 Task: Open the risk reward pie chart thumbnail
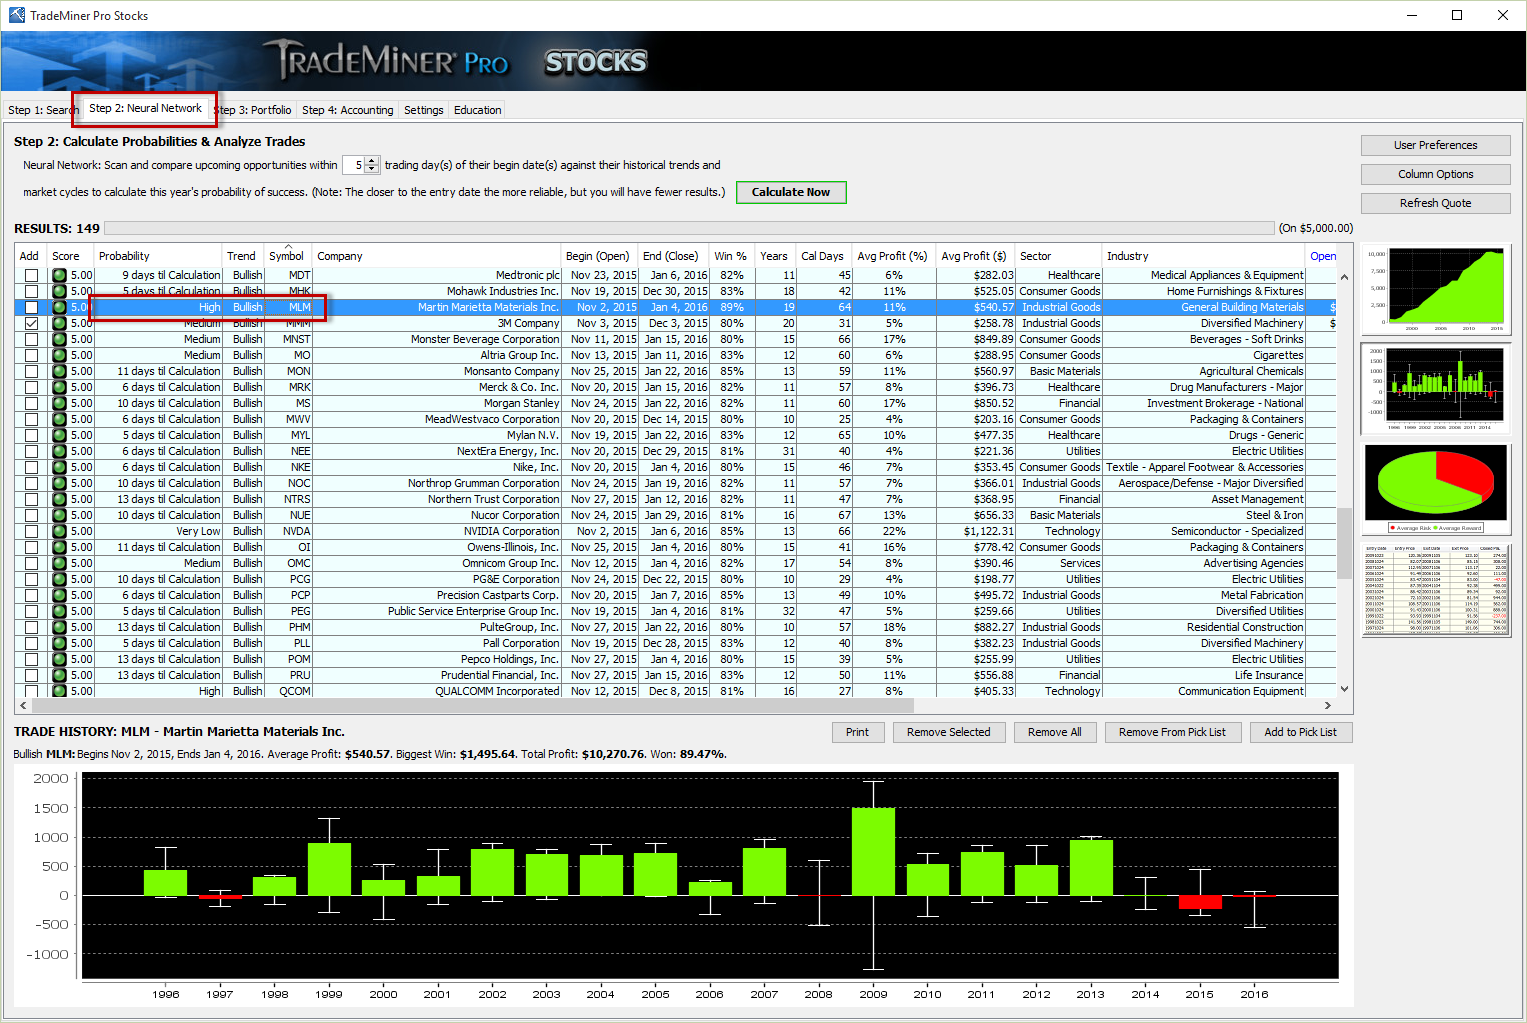[1436, 489]
